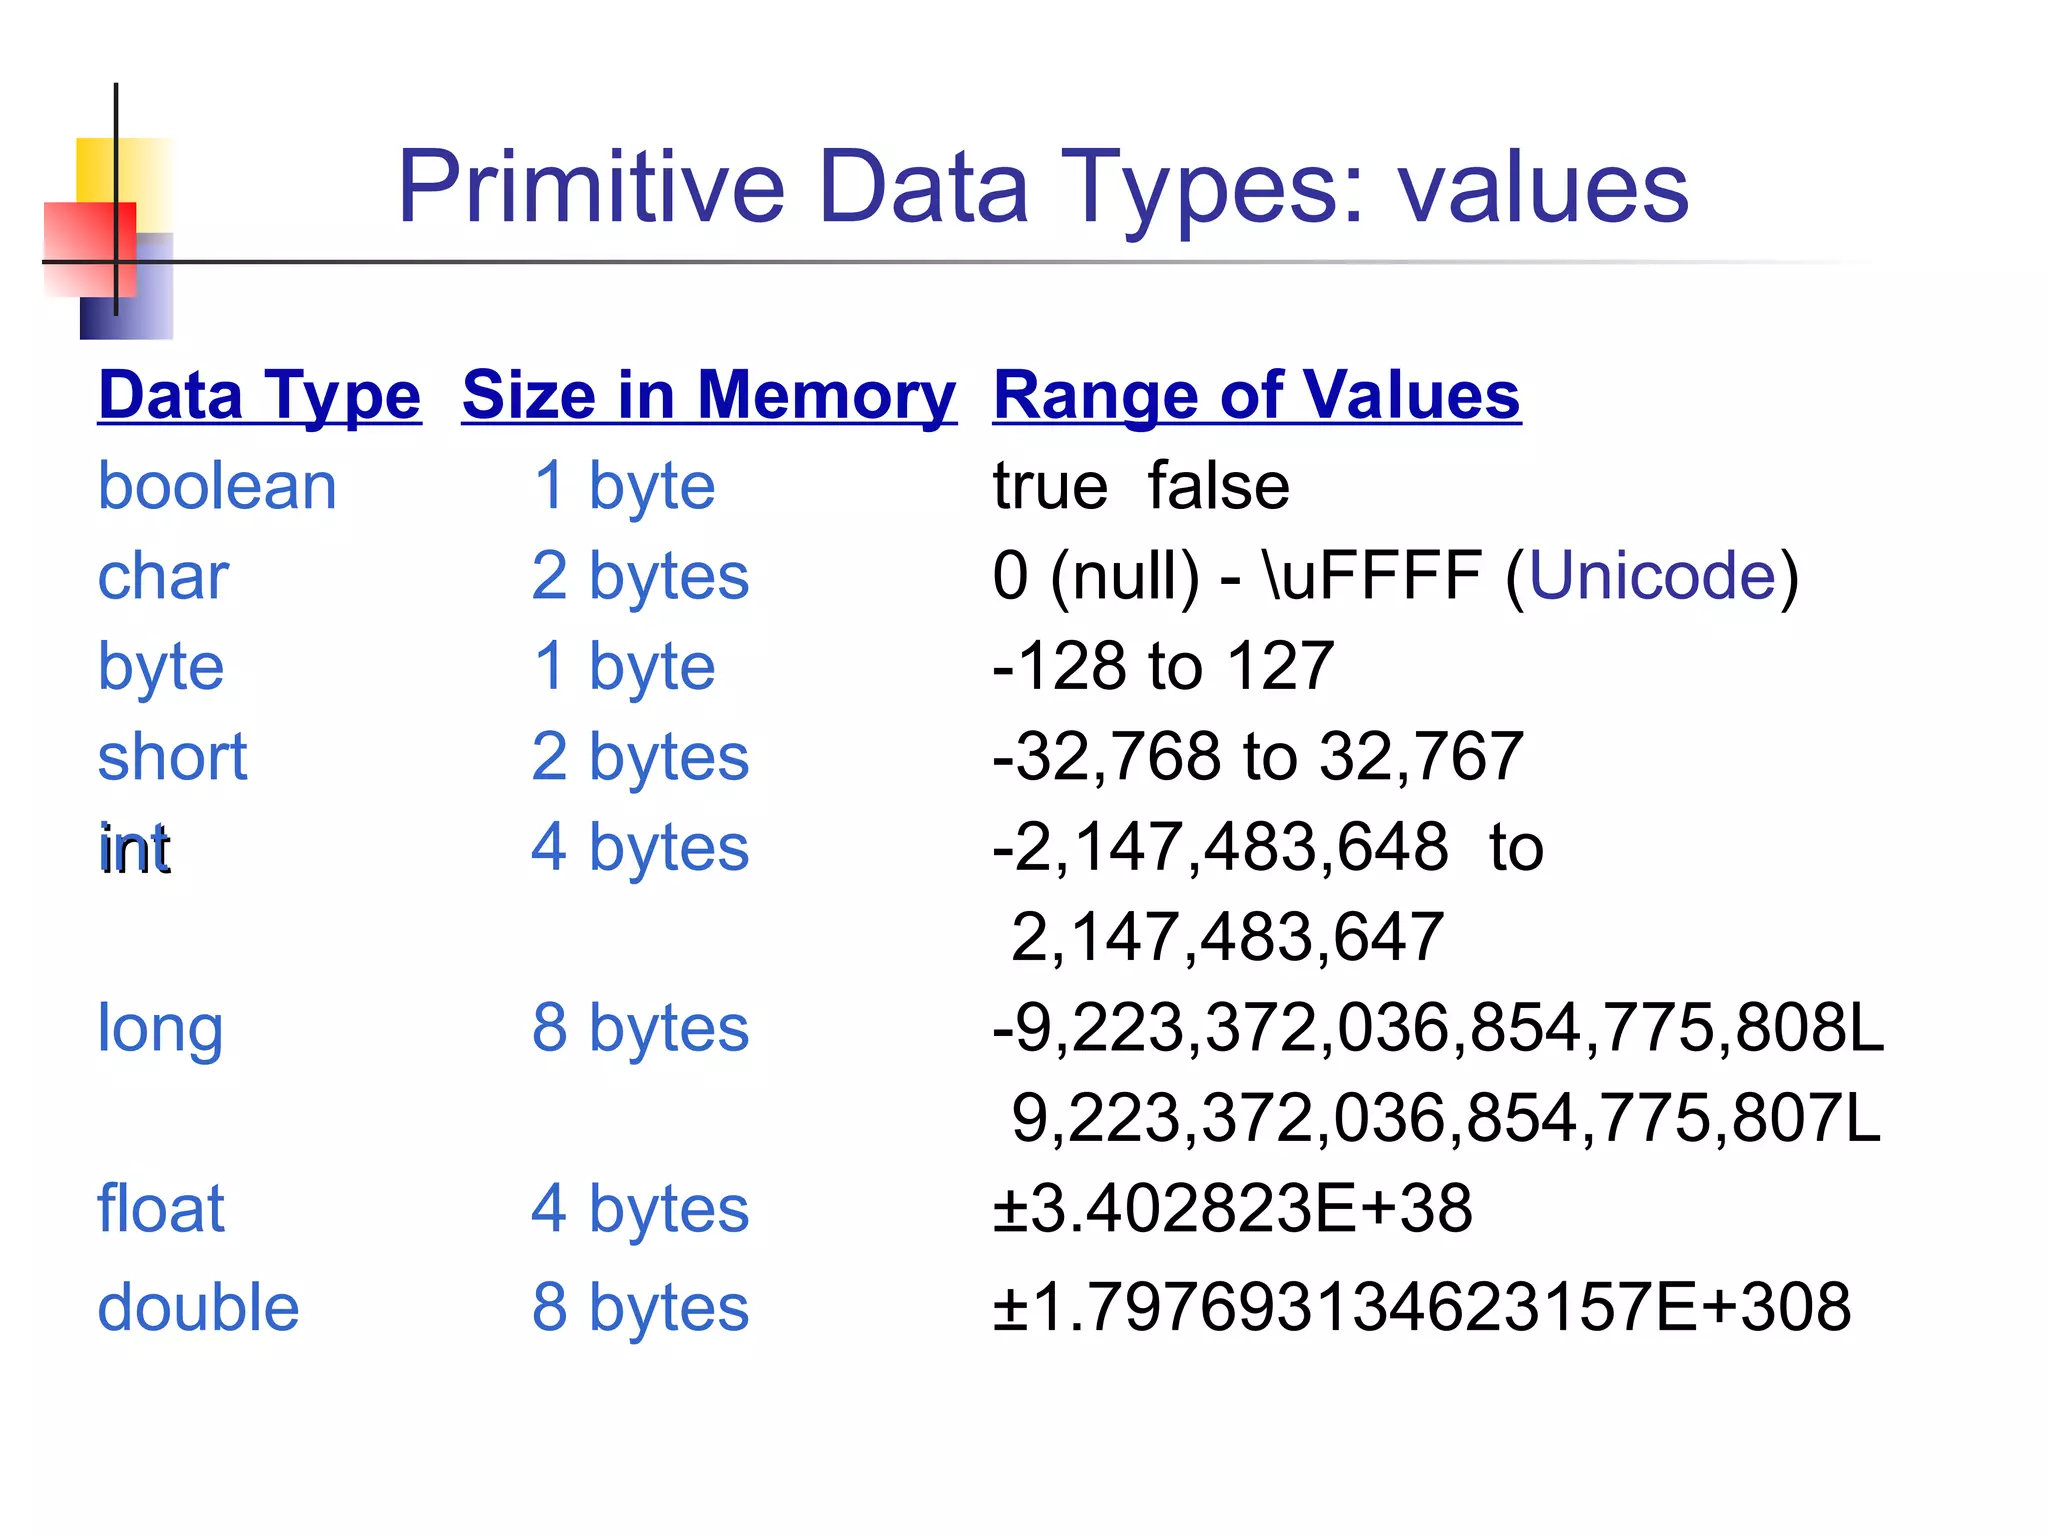Image resolution: width=2048 pixels, height=1536 pixels.
Task: Follow the 'Unicode' link in char row
Action: [1652, 576]
